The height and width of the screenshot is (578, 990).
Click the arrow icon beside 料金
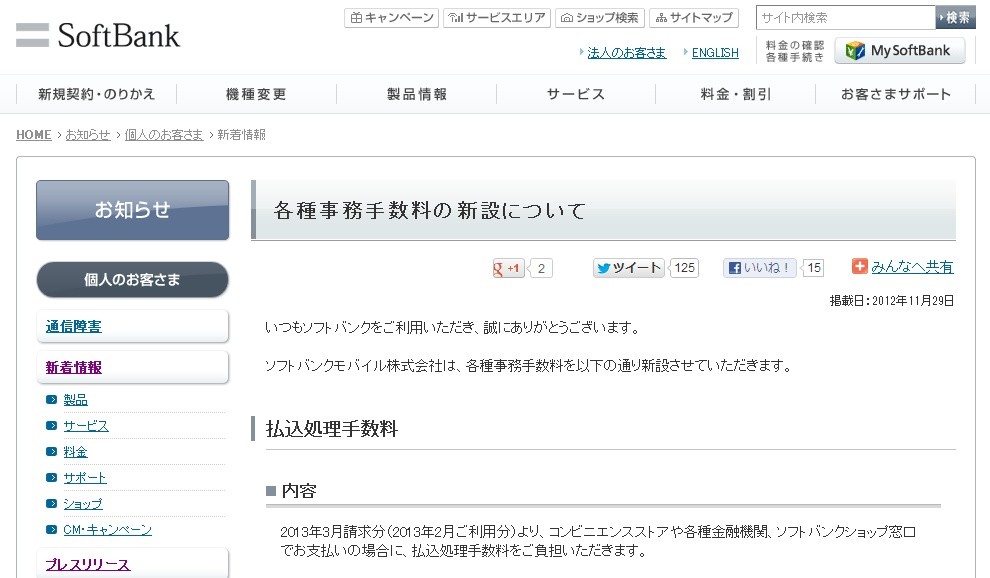pos(52,452)
